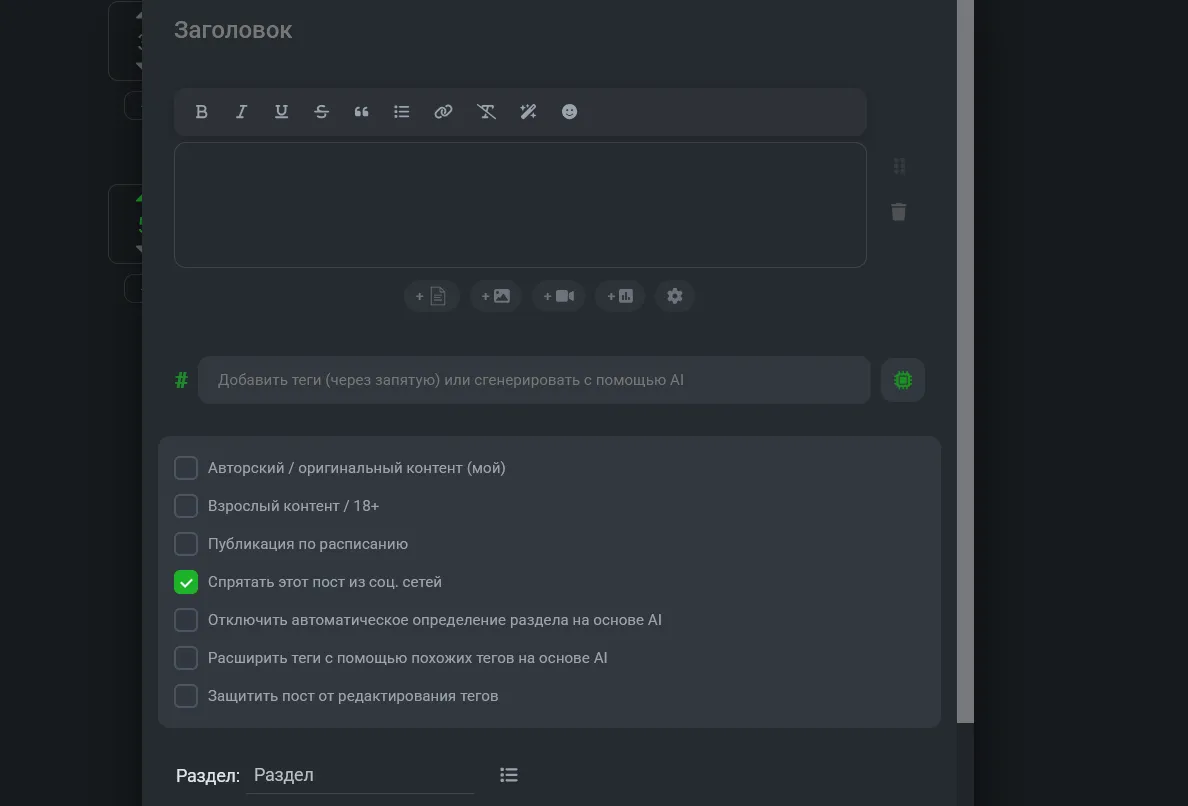Viewport: 1188px width, 806px height.
Task: Toggle bold formatting in the toolbar
Action: 202,112
